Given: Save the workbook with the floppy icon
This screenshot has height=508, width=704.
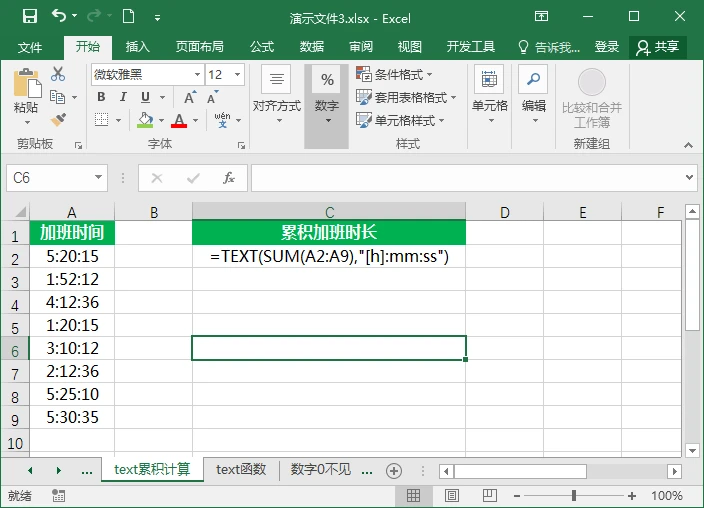Looking at the screenshot, I should pyautogui.click(x=30, y=17).
